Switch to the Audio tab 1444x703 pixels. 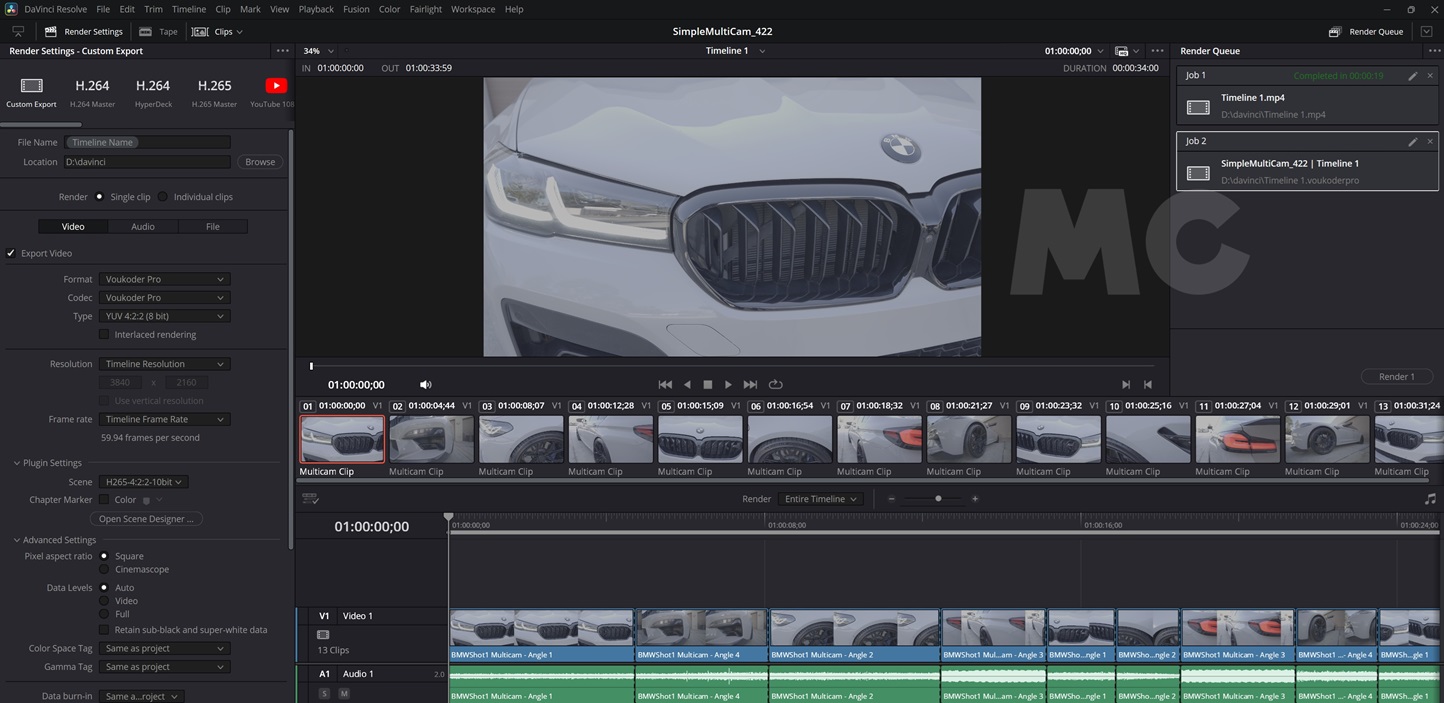tap(143, 227)
